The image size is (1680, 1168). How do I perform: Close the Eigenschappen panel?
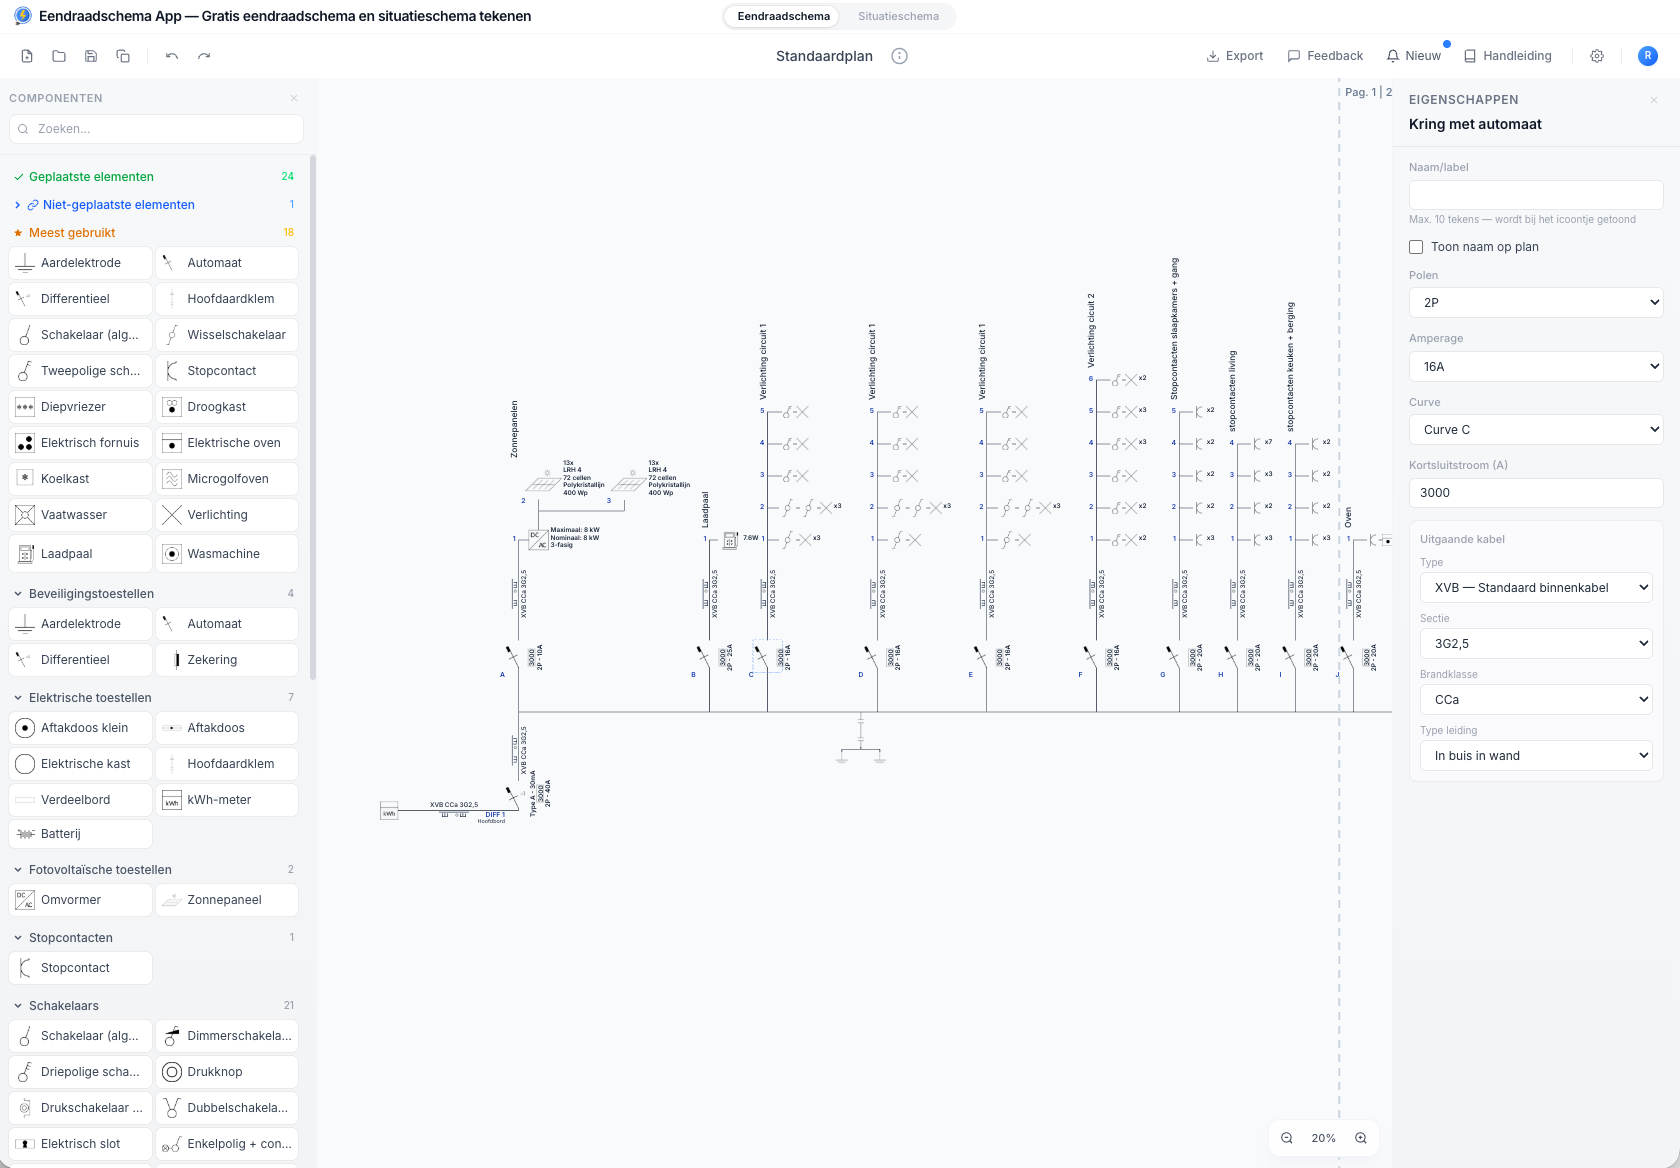click(1654, 100)
